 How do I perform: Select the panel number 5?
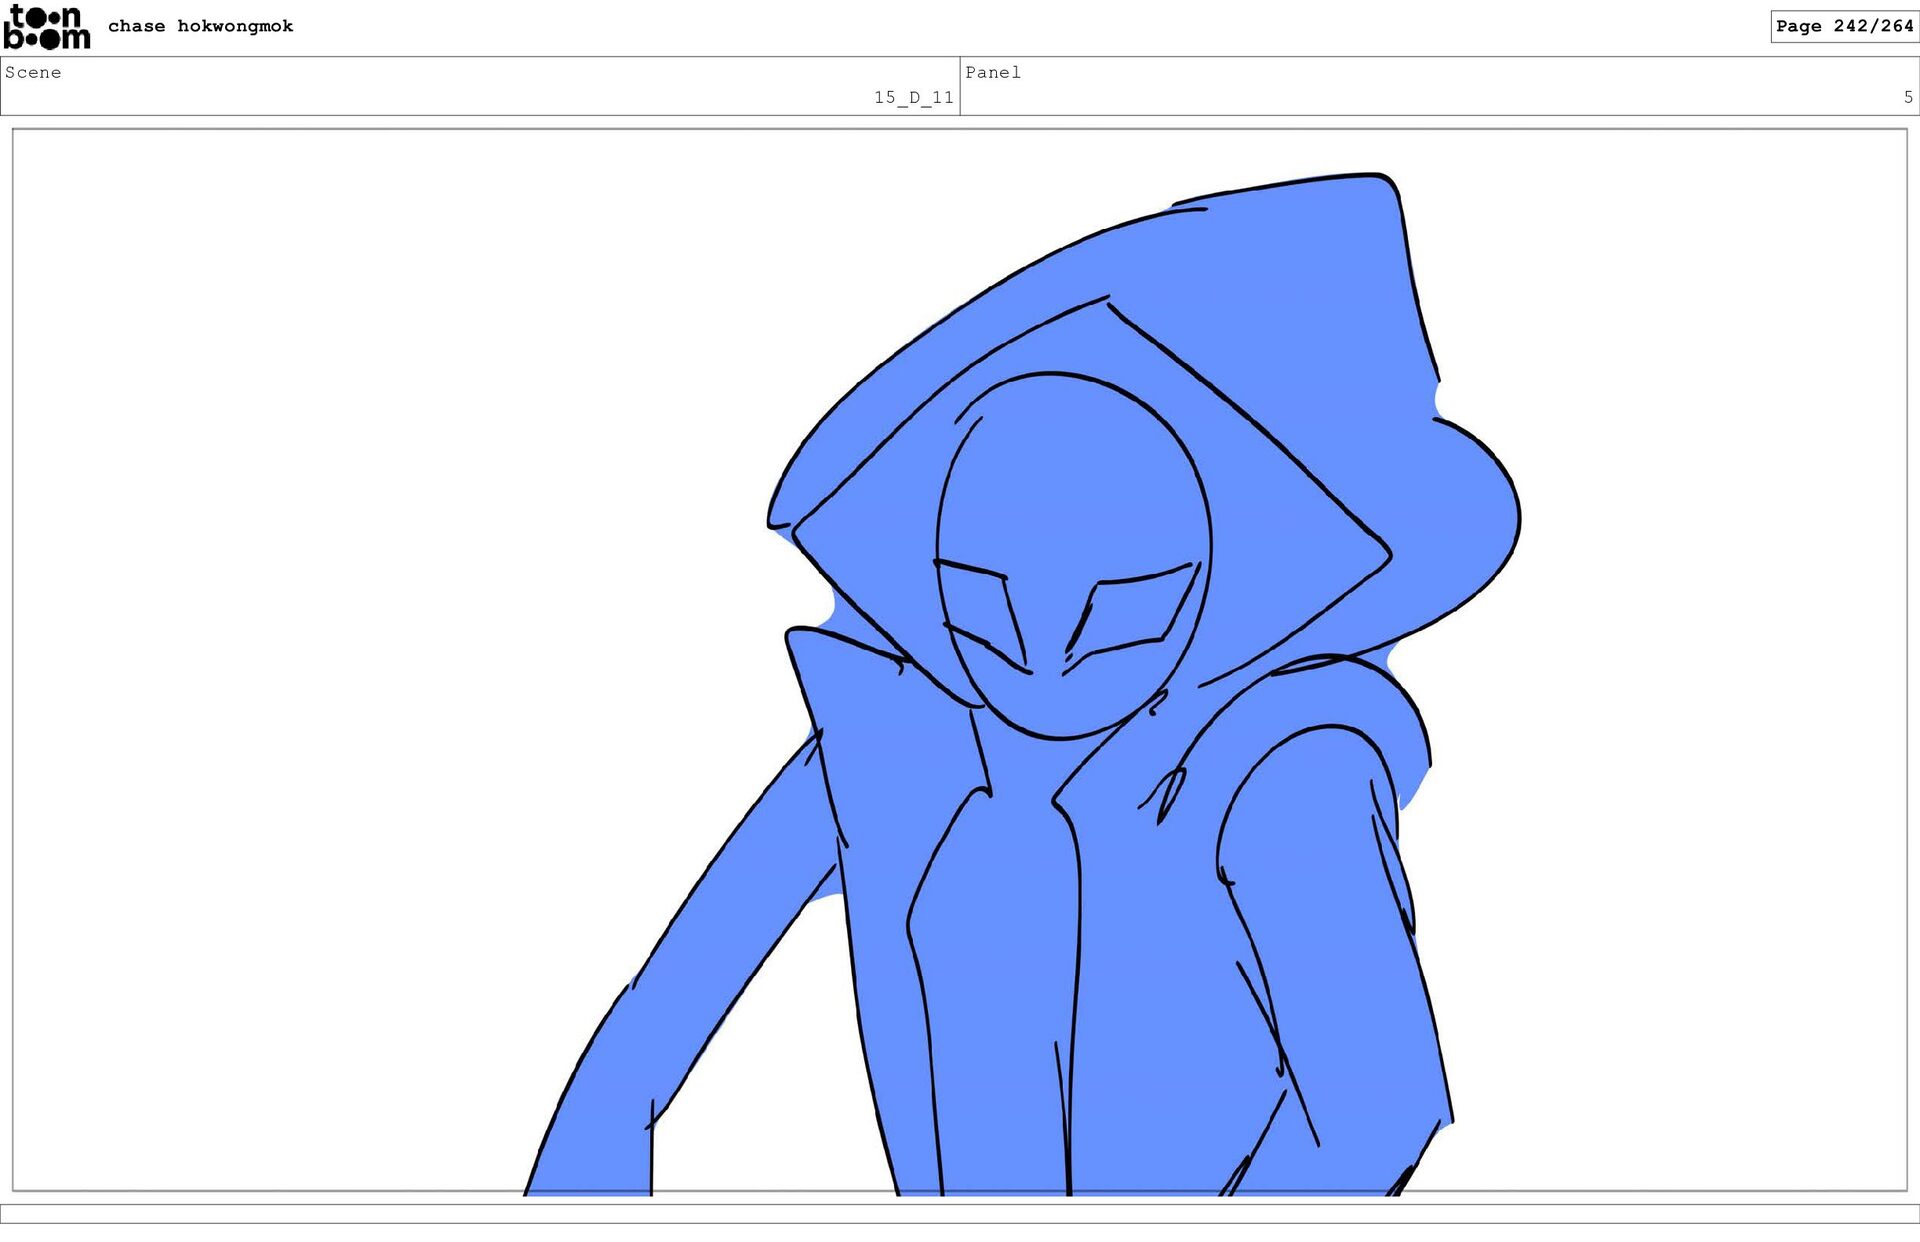1907,97
